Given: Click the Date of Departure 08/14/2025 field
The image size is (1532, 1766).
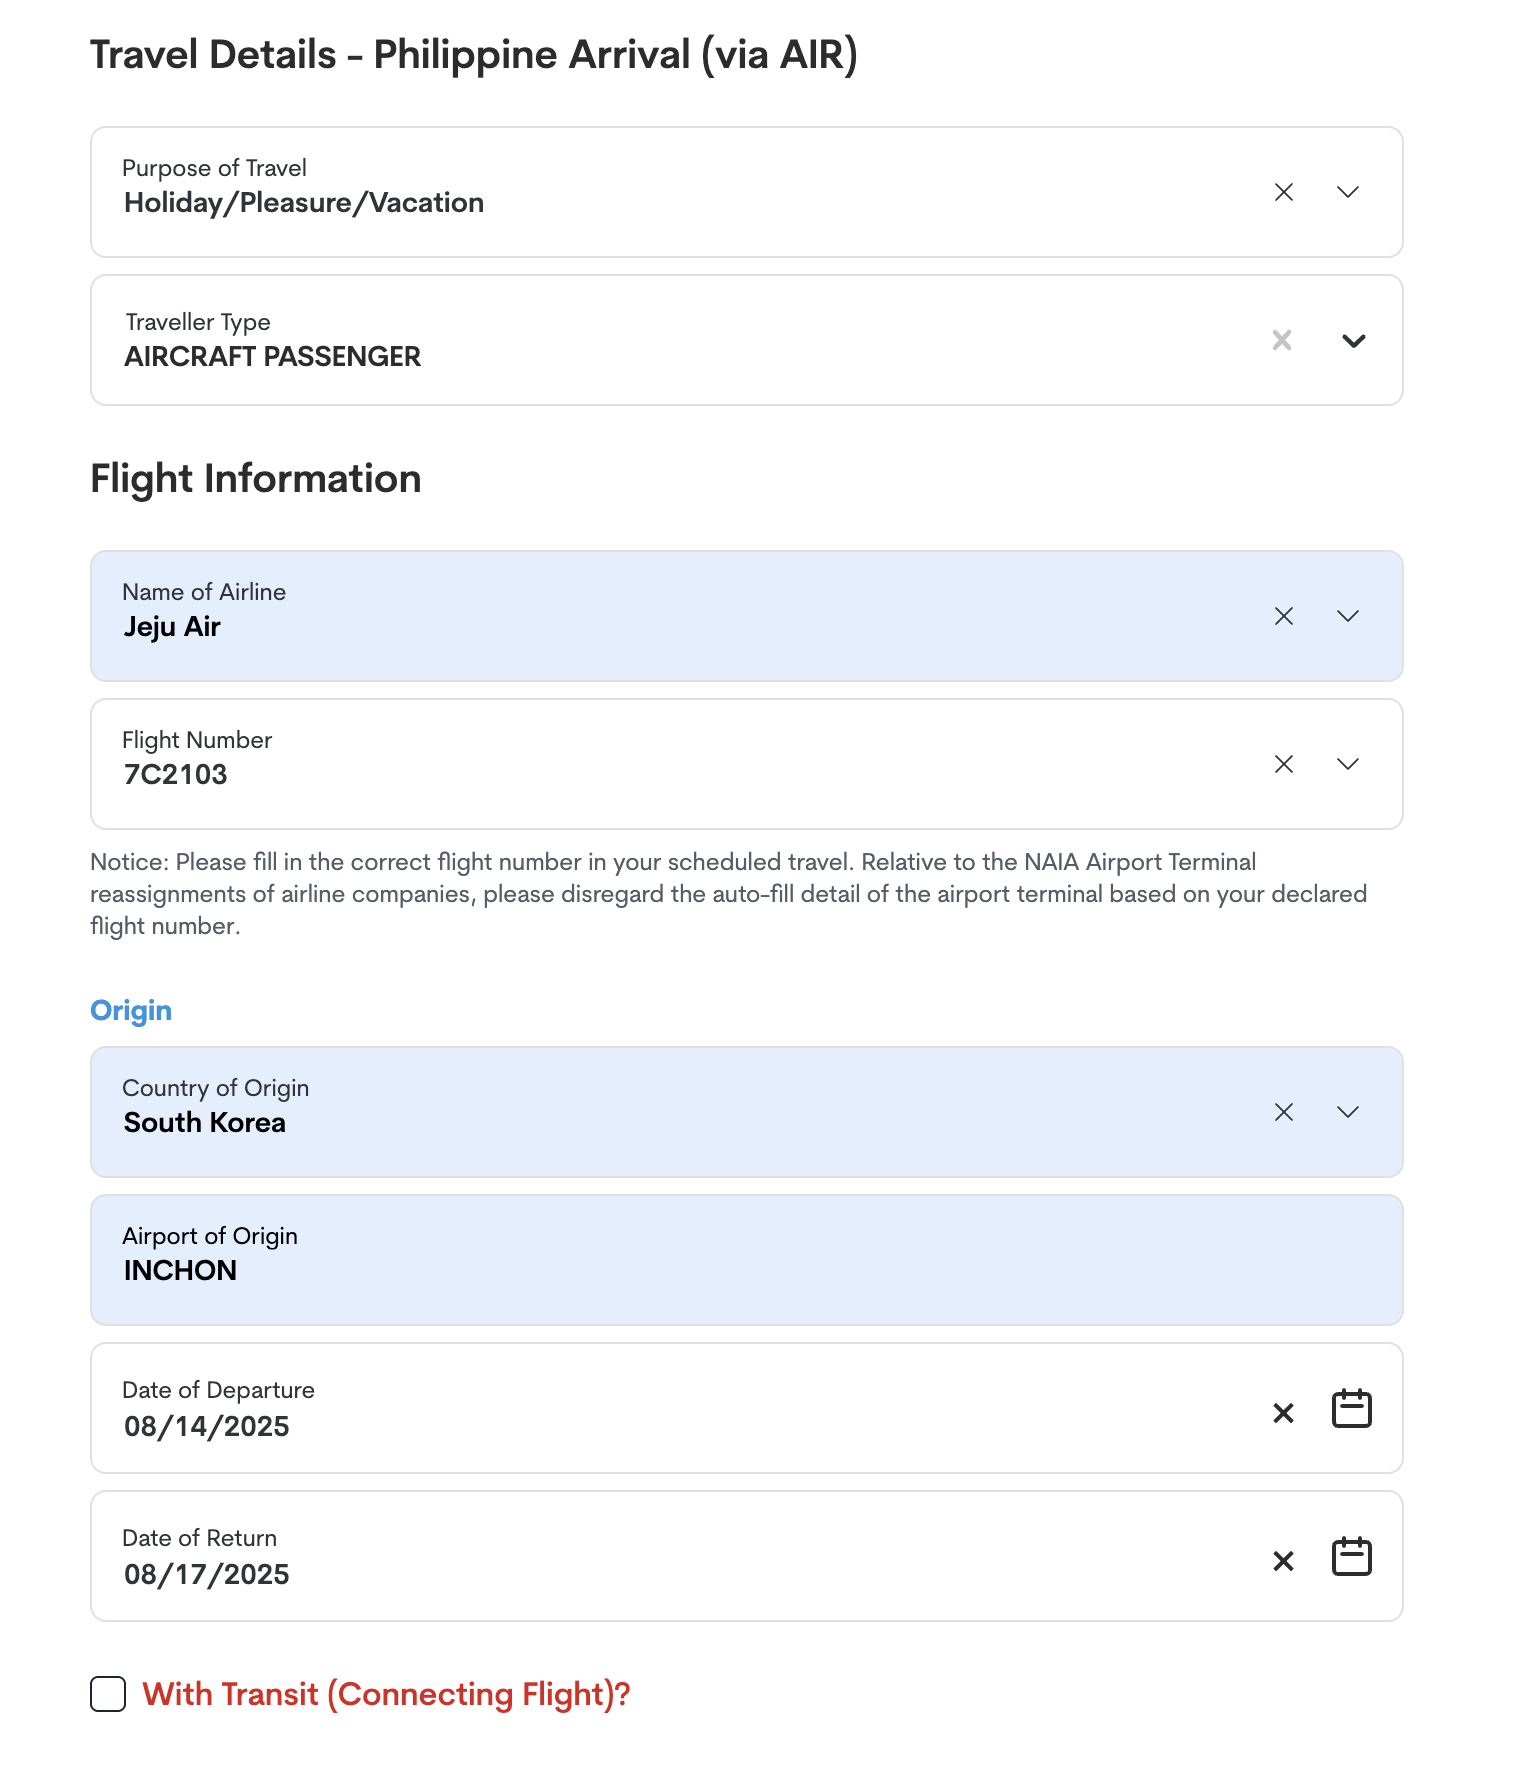Looking at the screenshot, I should pos(747,1408).
